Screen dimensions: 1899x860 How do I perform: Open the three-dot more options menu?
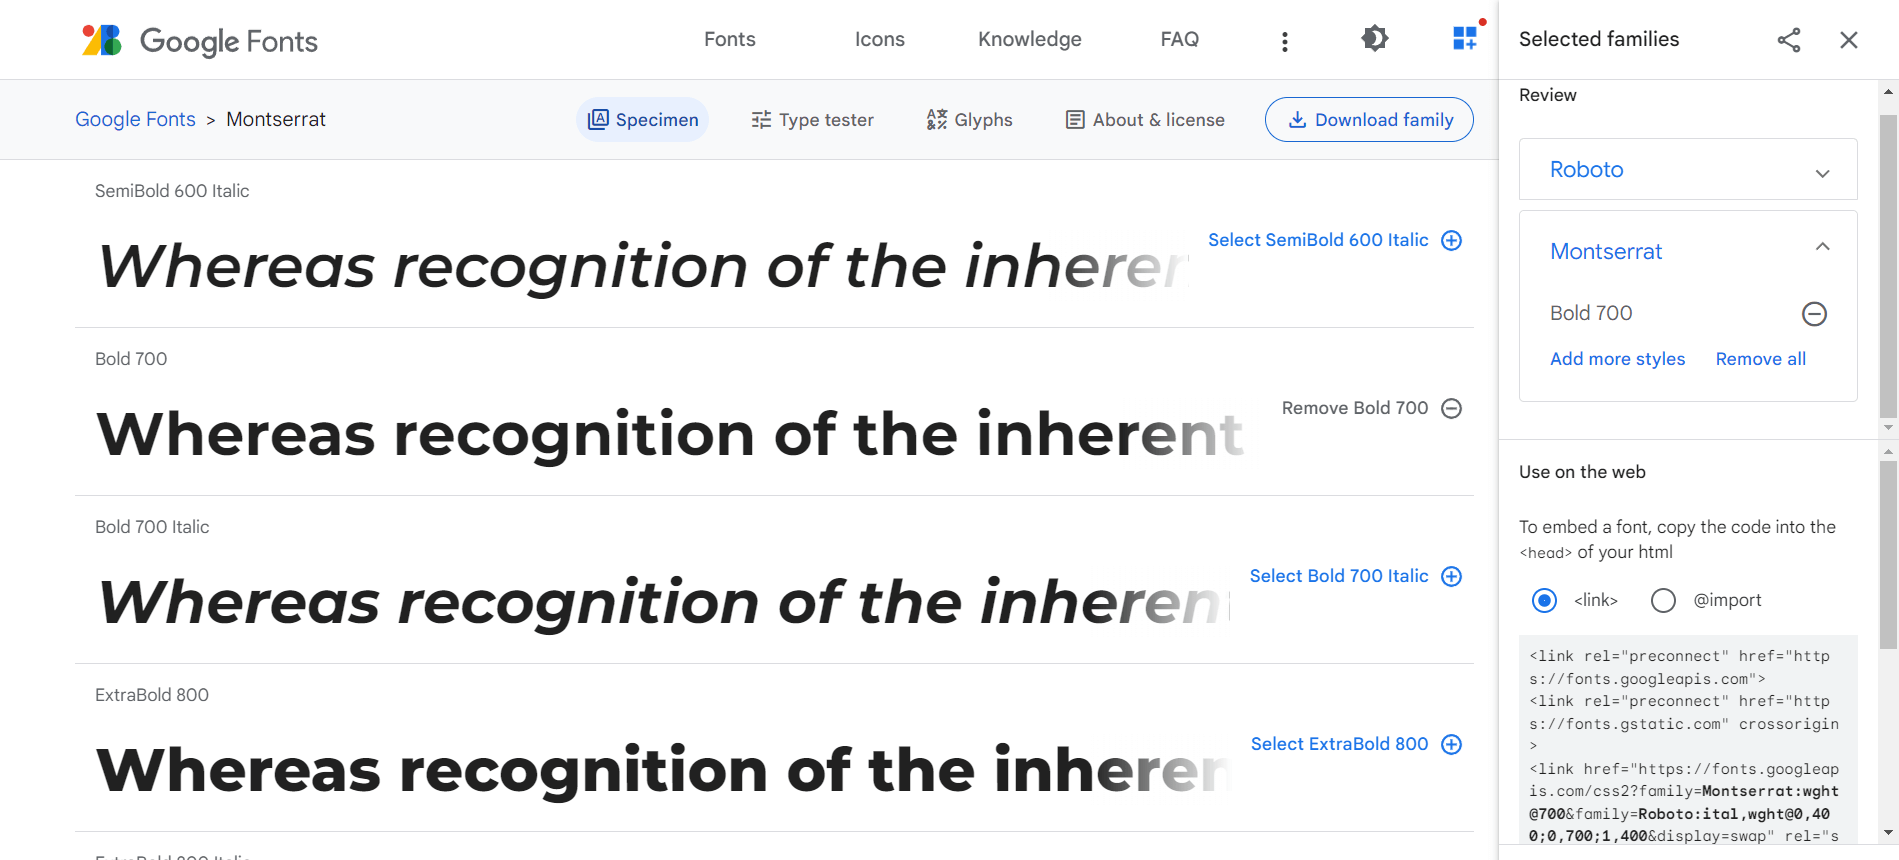pyautogui.click(x=1285, y=41)
